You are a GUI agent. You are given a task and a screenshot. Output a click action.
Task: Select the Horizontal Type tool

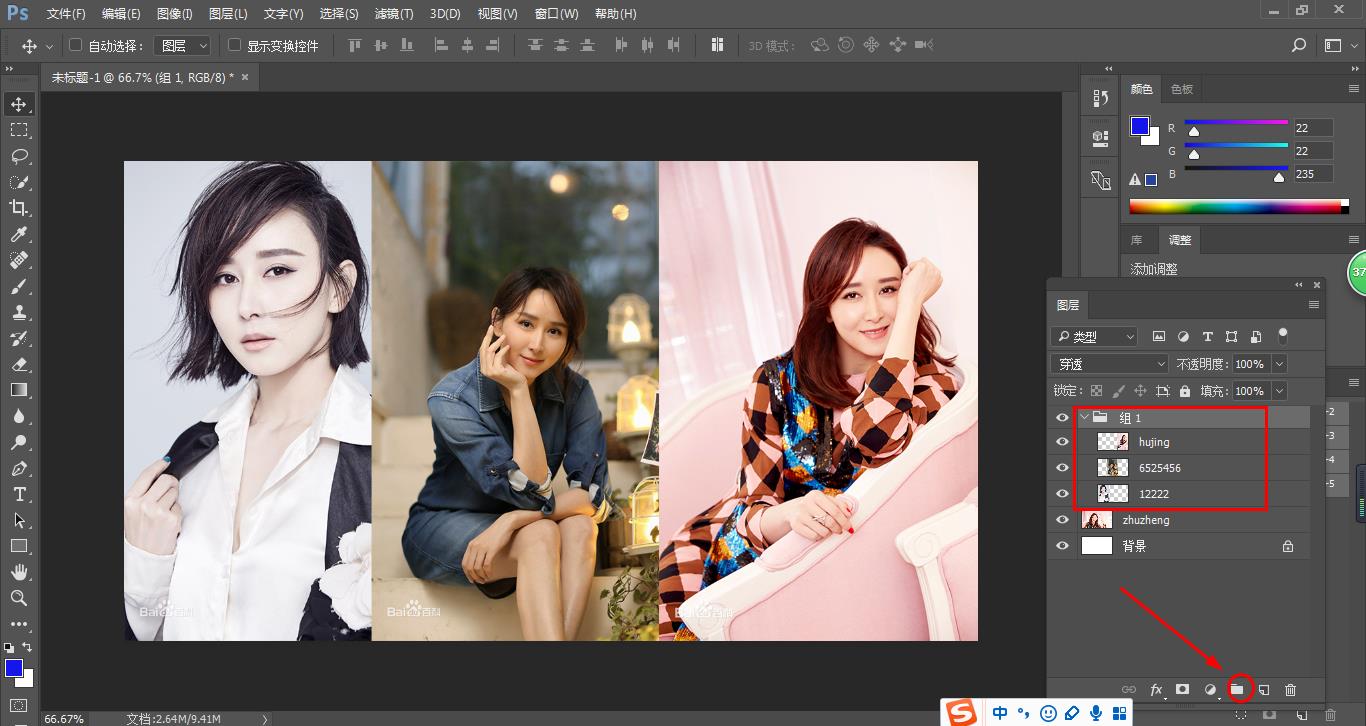point(19,494)
